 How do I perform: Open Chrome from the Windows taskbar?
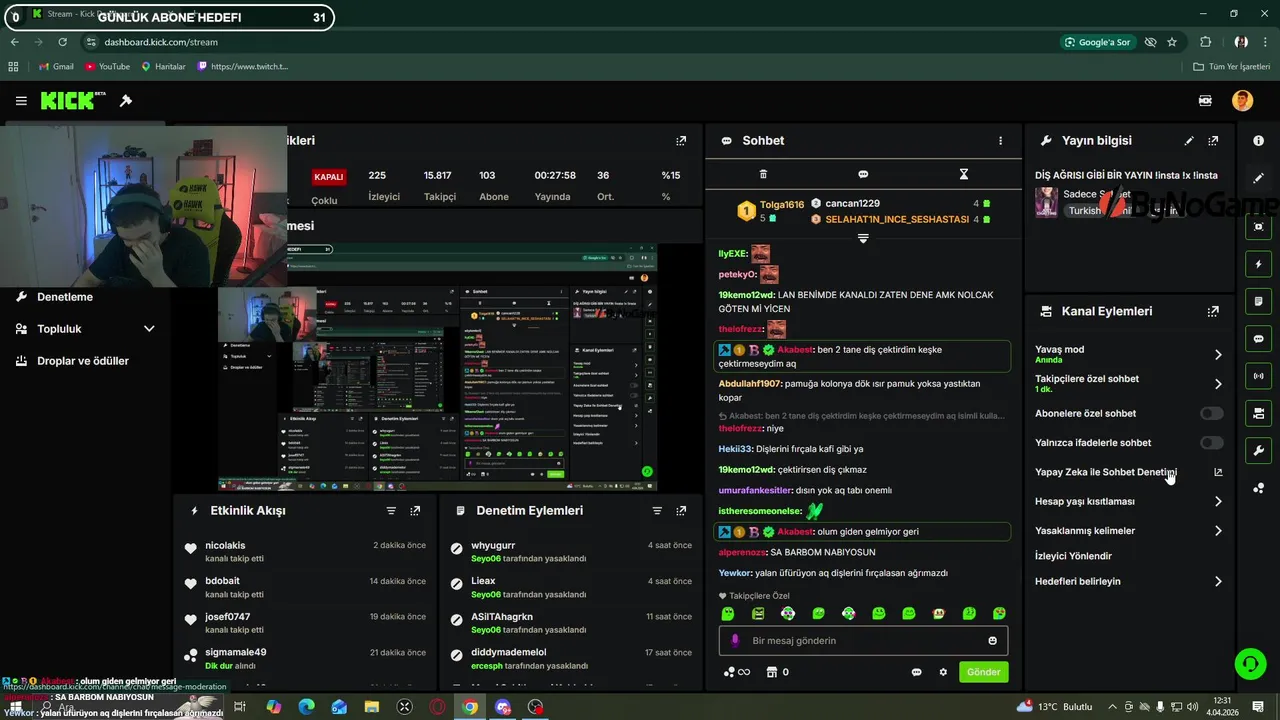[470, 707]
